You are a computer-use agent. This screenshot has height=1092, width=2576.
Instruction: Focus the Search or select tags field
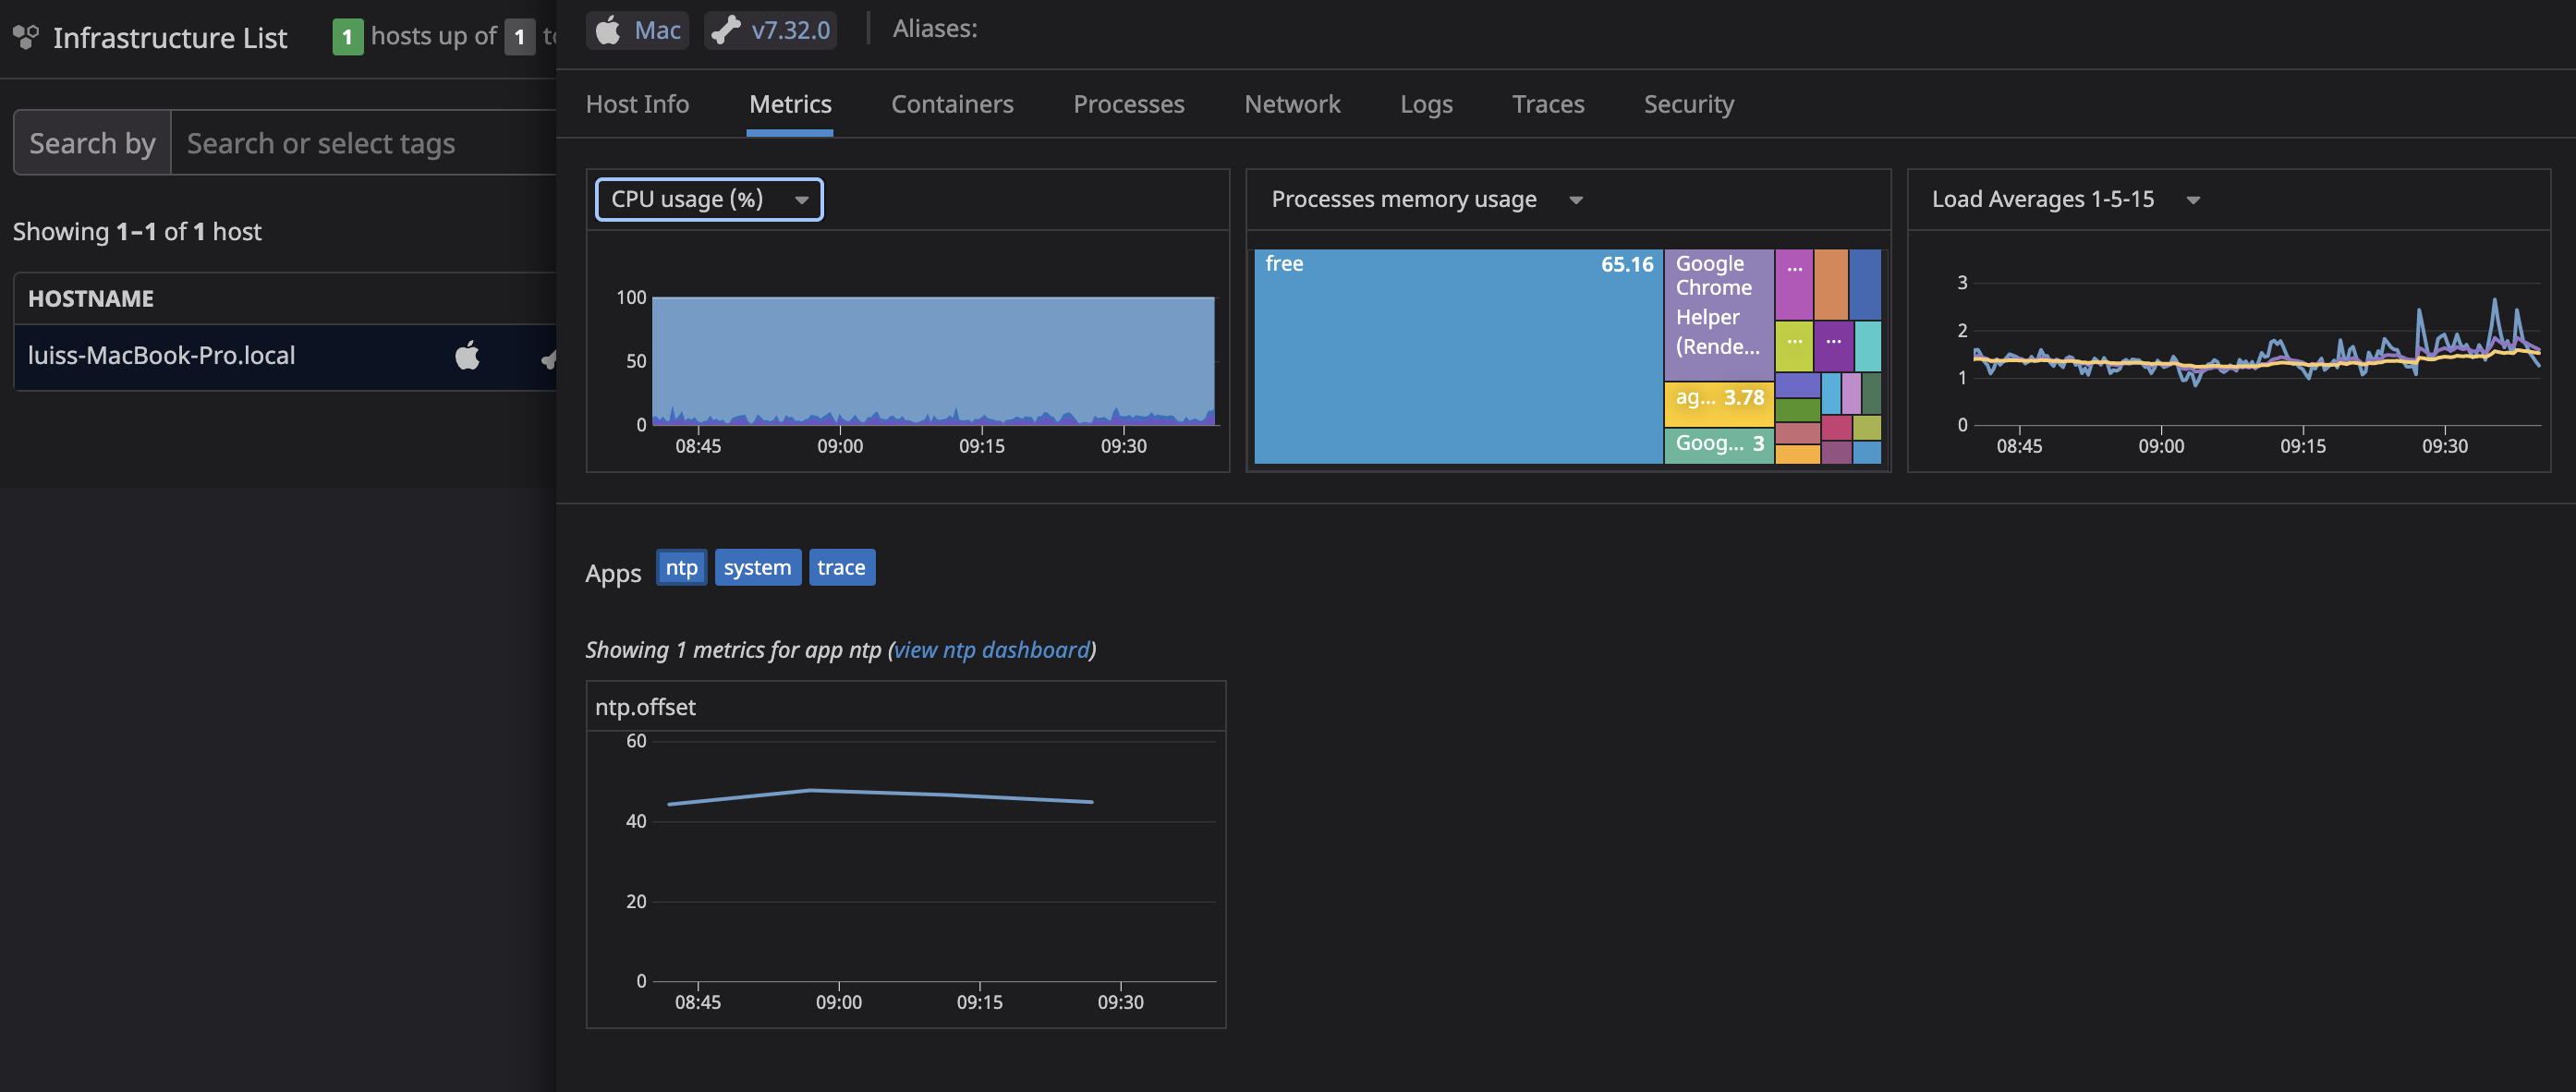coord(364,143)
